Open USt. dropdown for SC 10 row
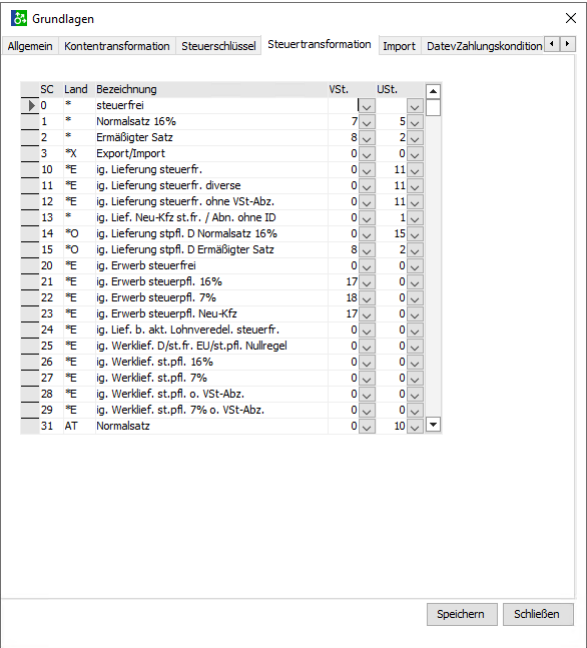Image resolution: width=587 pixels, height=648 pixels. point(415,170)
